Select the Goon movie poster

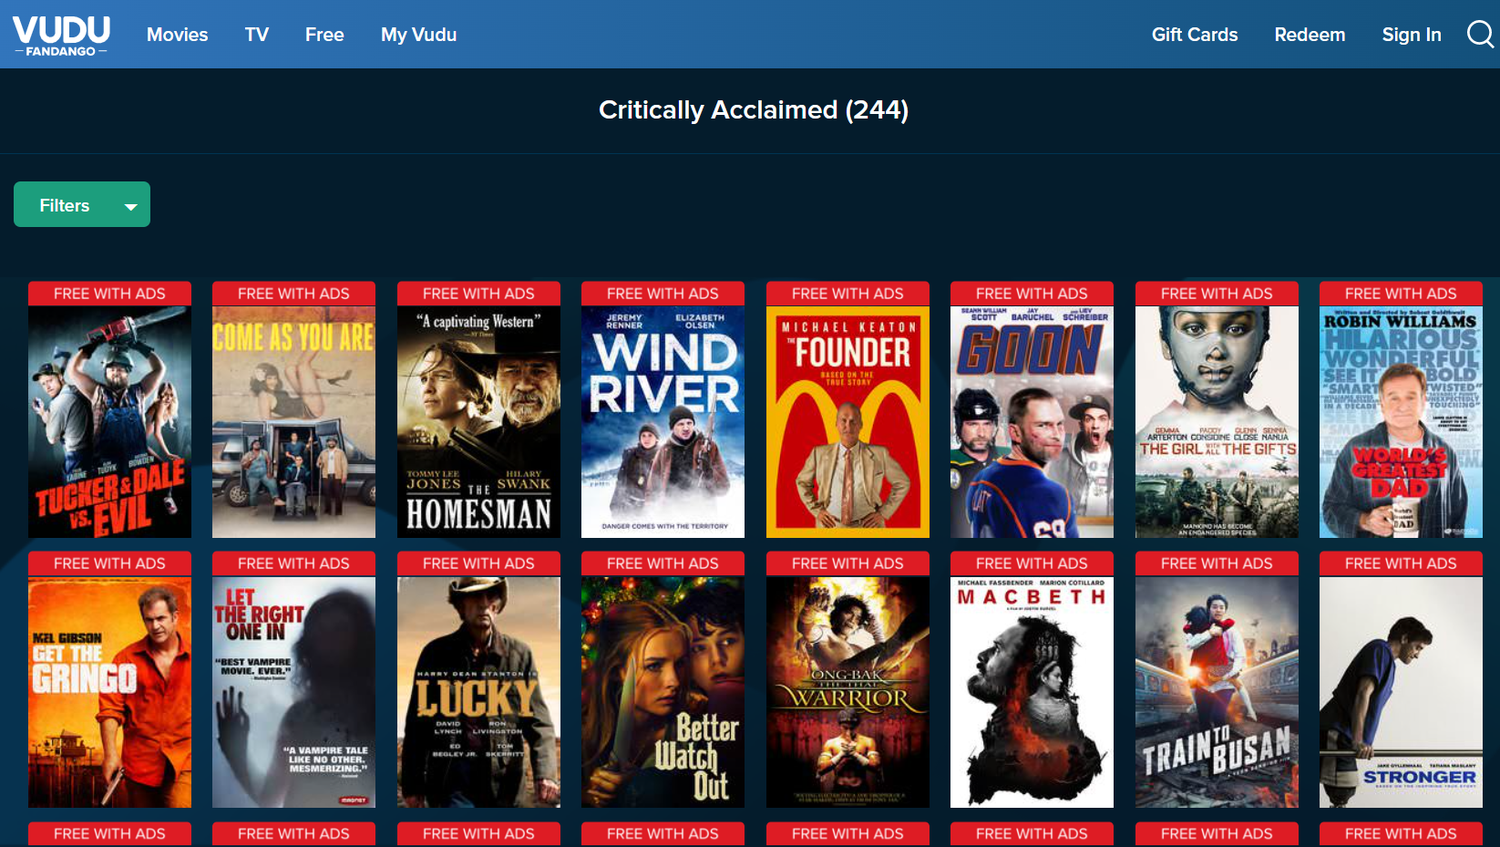pos(1032,421)
